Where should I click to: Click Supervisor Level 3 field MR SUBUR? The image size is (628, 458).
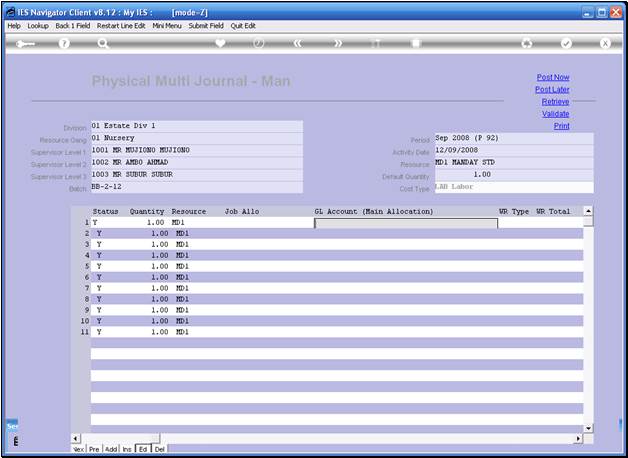tap(197, 175)
